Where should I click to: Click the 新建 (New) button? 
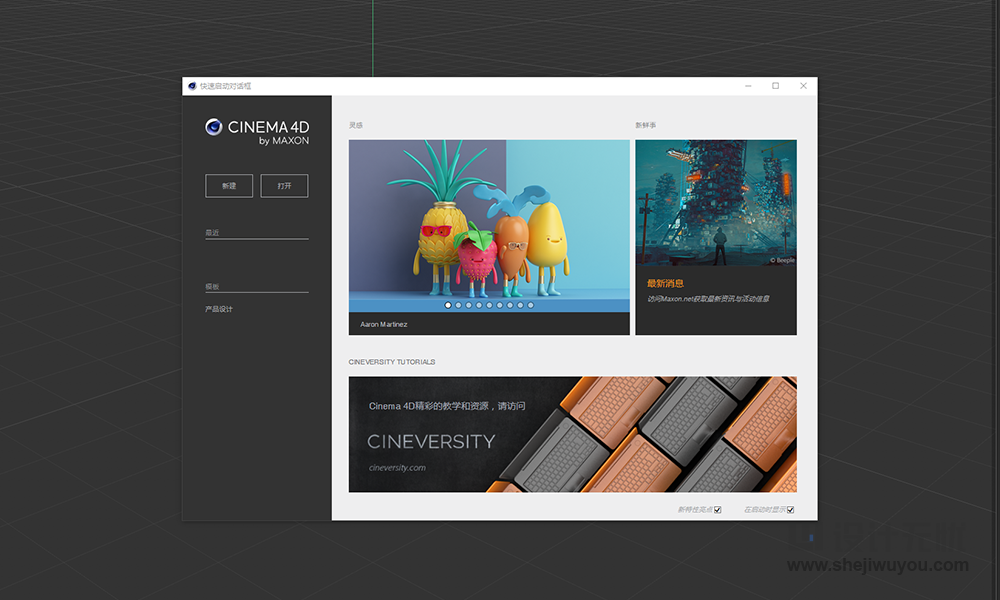click(x=229, y=186)
